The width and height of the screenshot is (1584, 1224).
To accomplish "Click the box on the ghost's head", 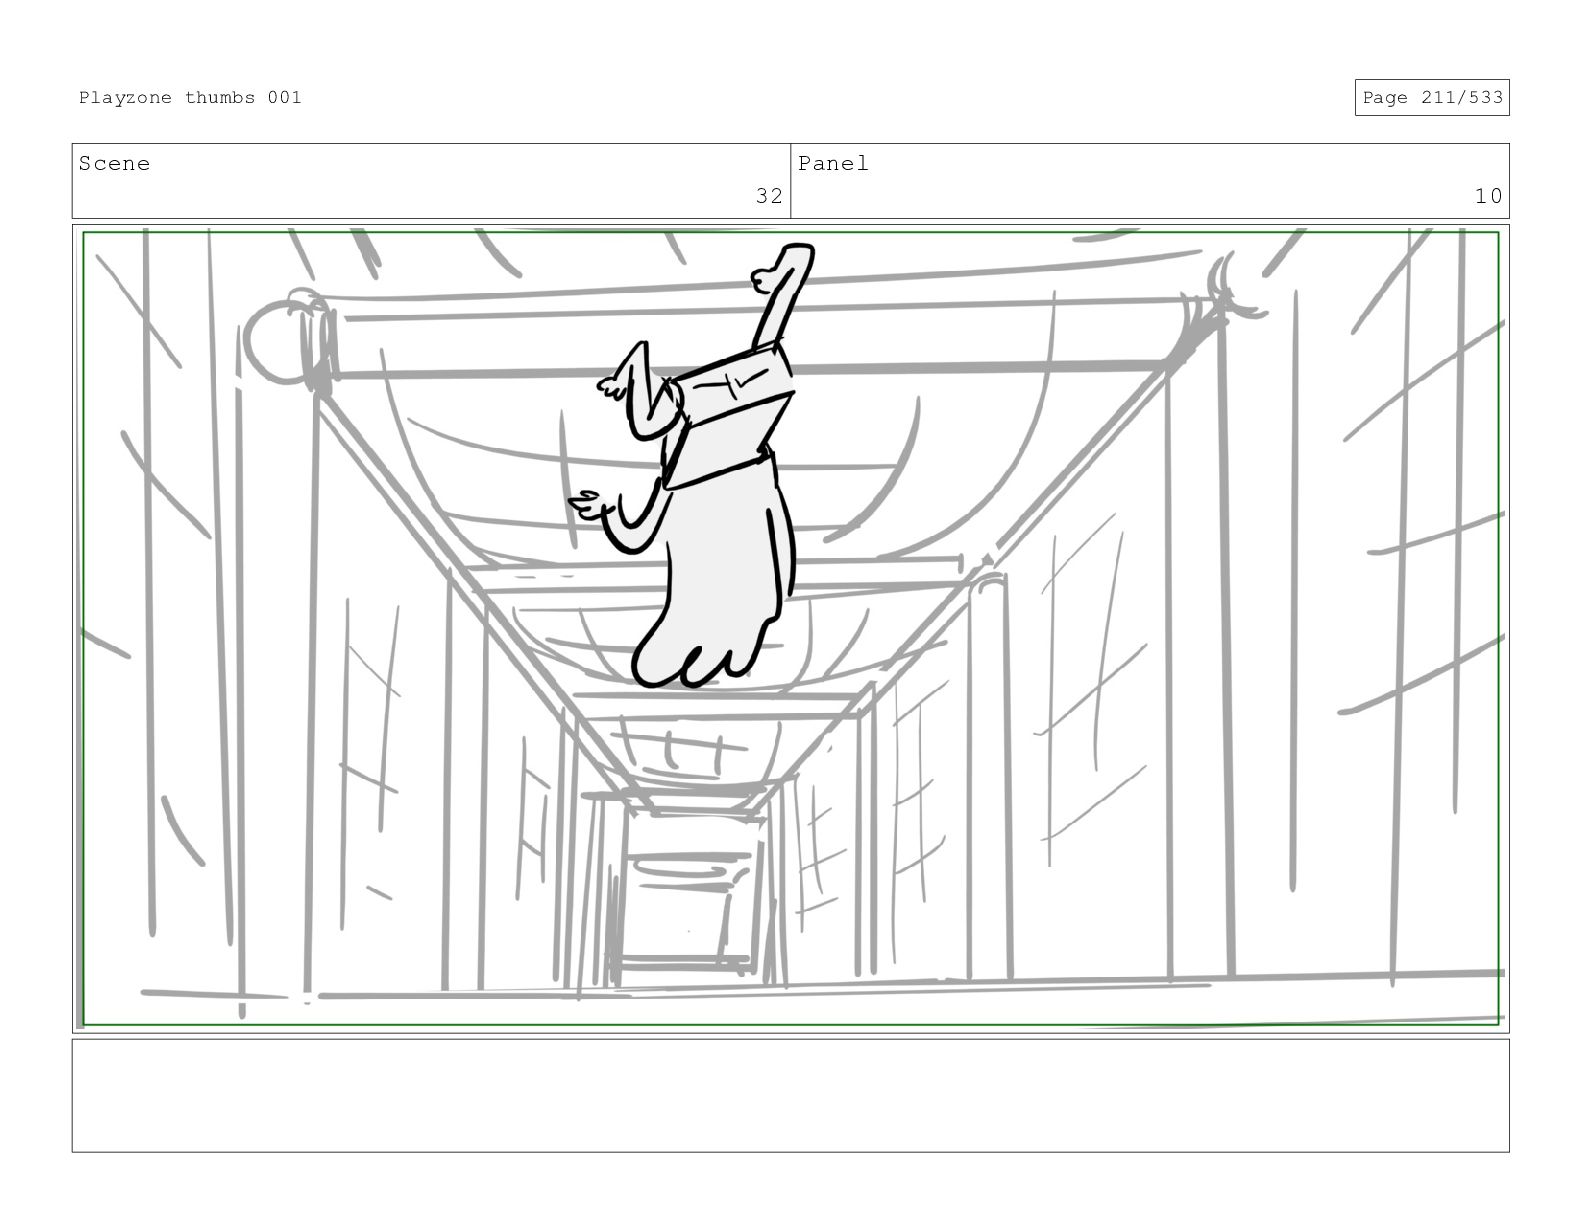I will tap(728, 415).
